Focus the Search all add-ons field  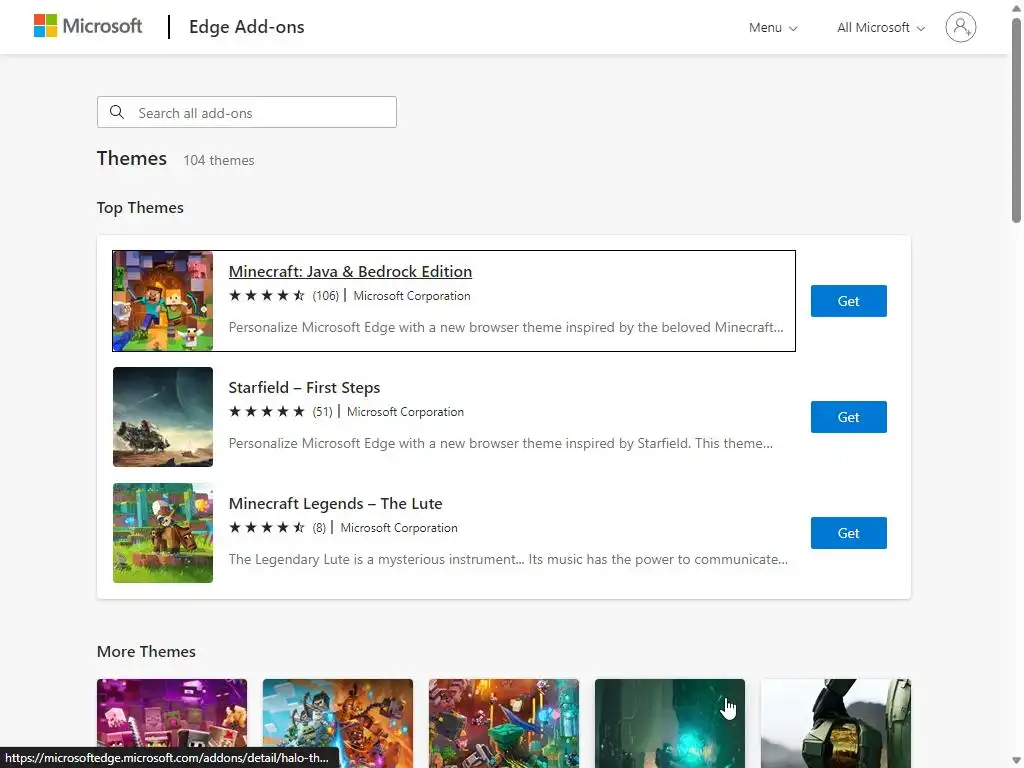pyautogui.click(x=247, y=112)
